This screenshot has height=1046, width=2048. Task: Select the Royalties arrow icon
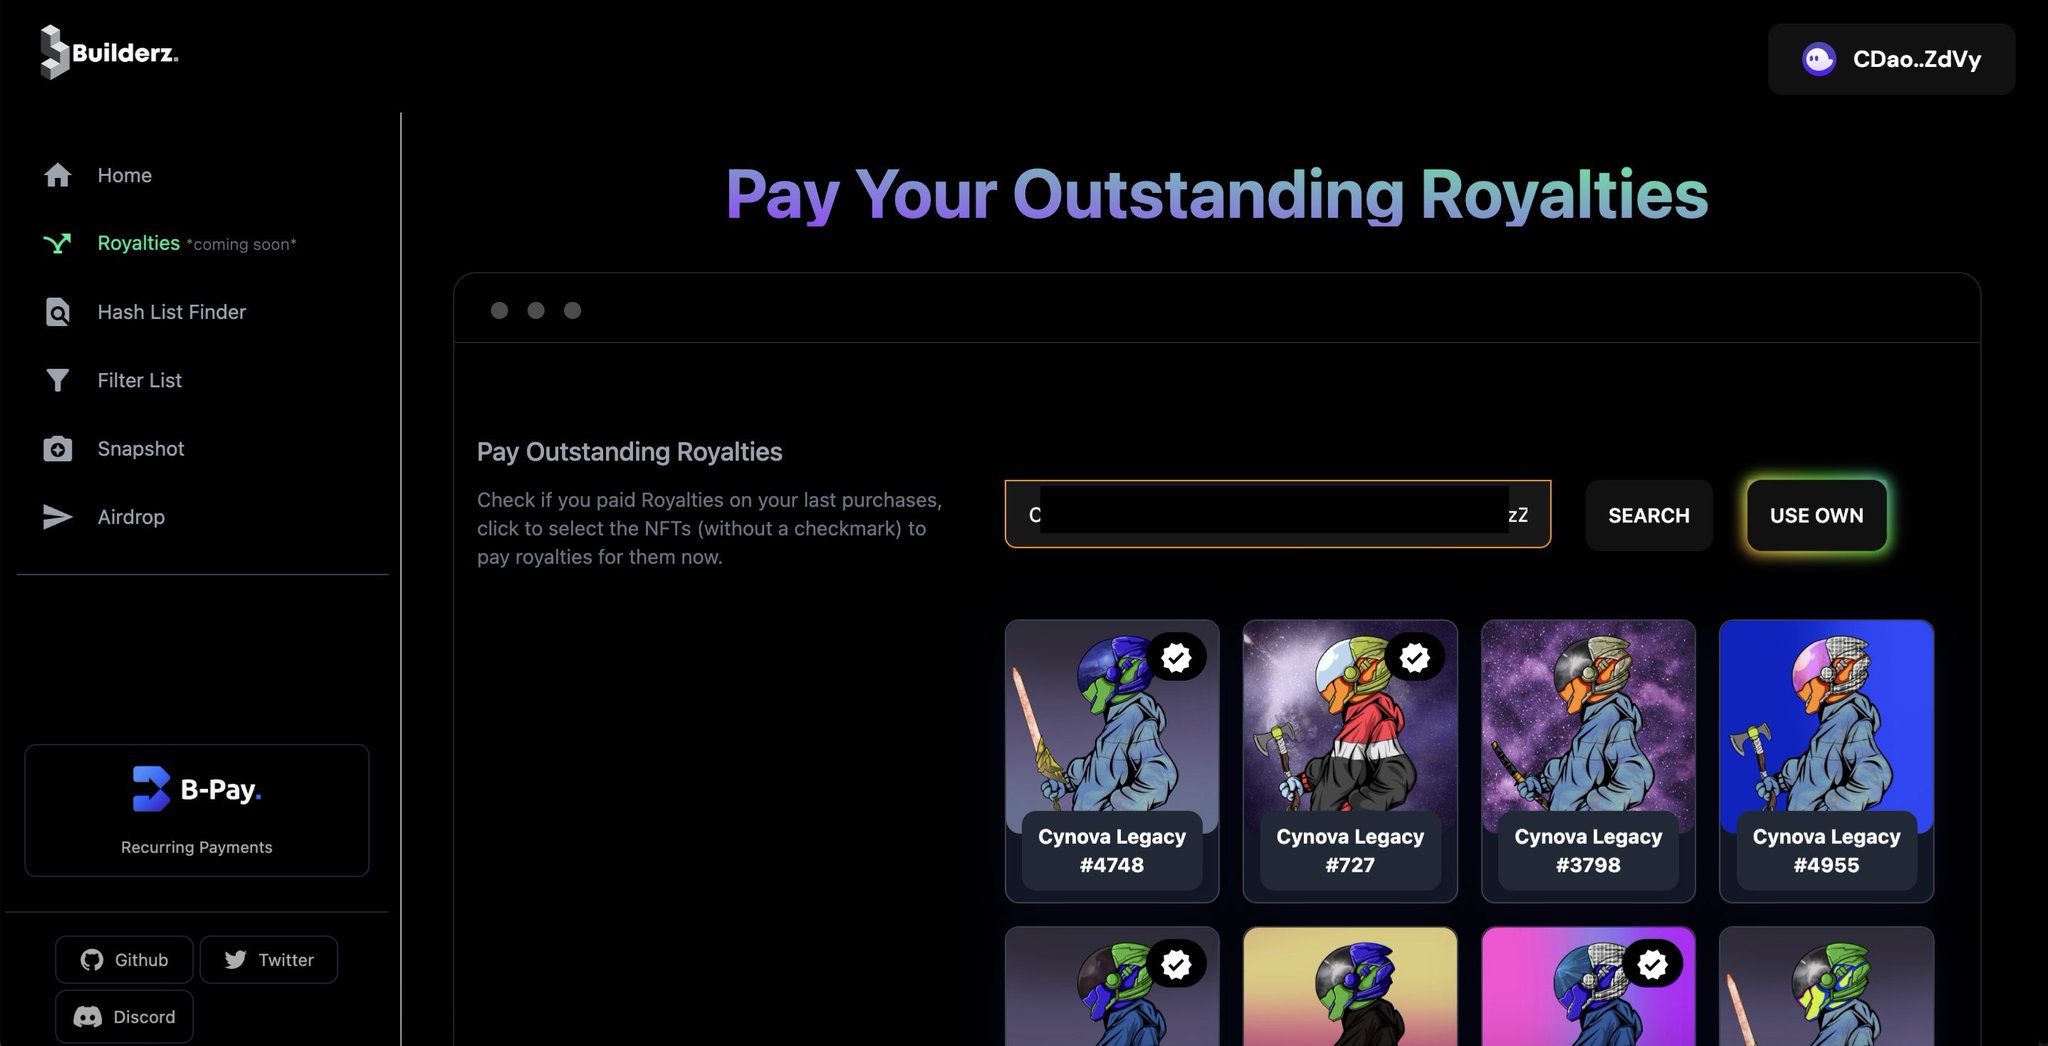58,243
